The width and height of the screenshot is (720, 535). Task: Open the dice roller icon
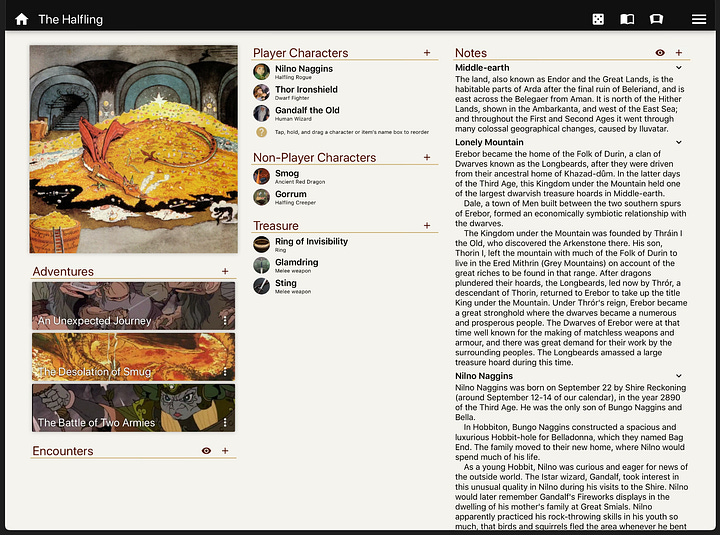(598, 19)
